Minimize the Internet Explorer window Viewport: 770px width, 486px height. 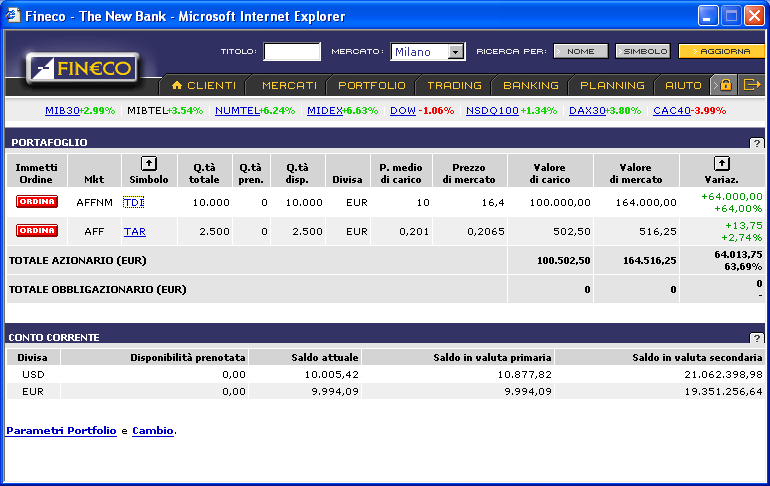click(708, 16)
